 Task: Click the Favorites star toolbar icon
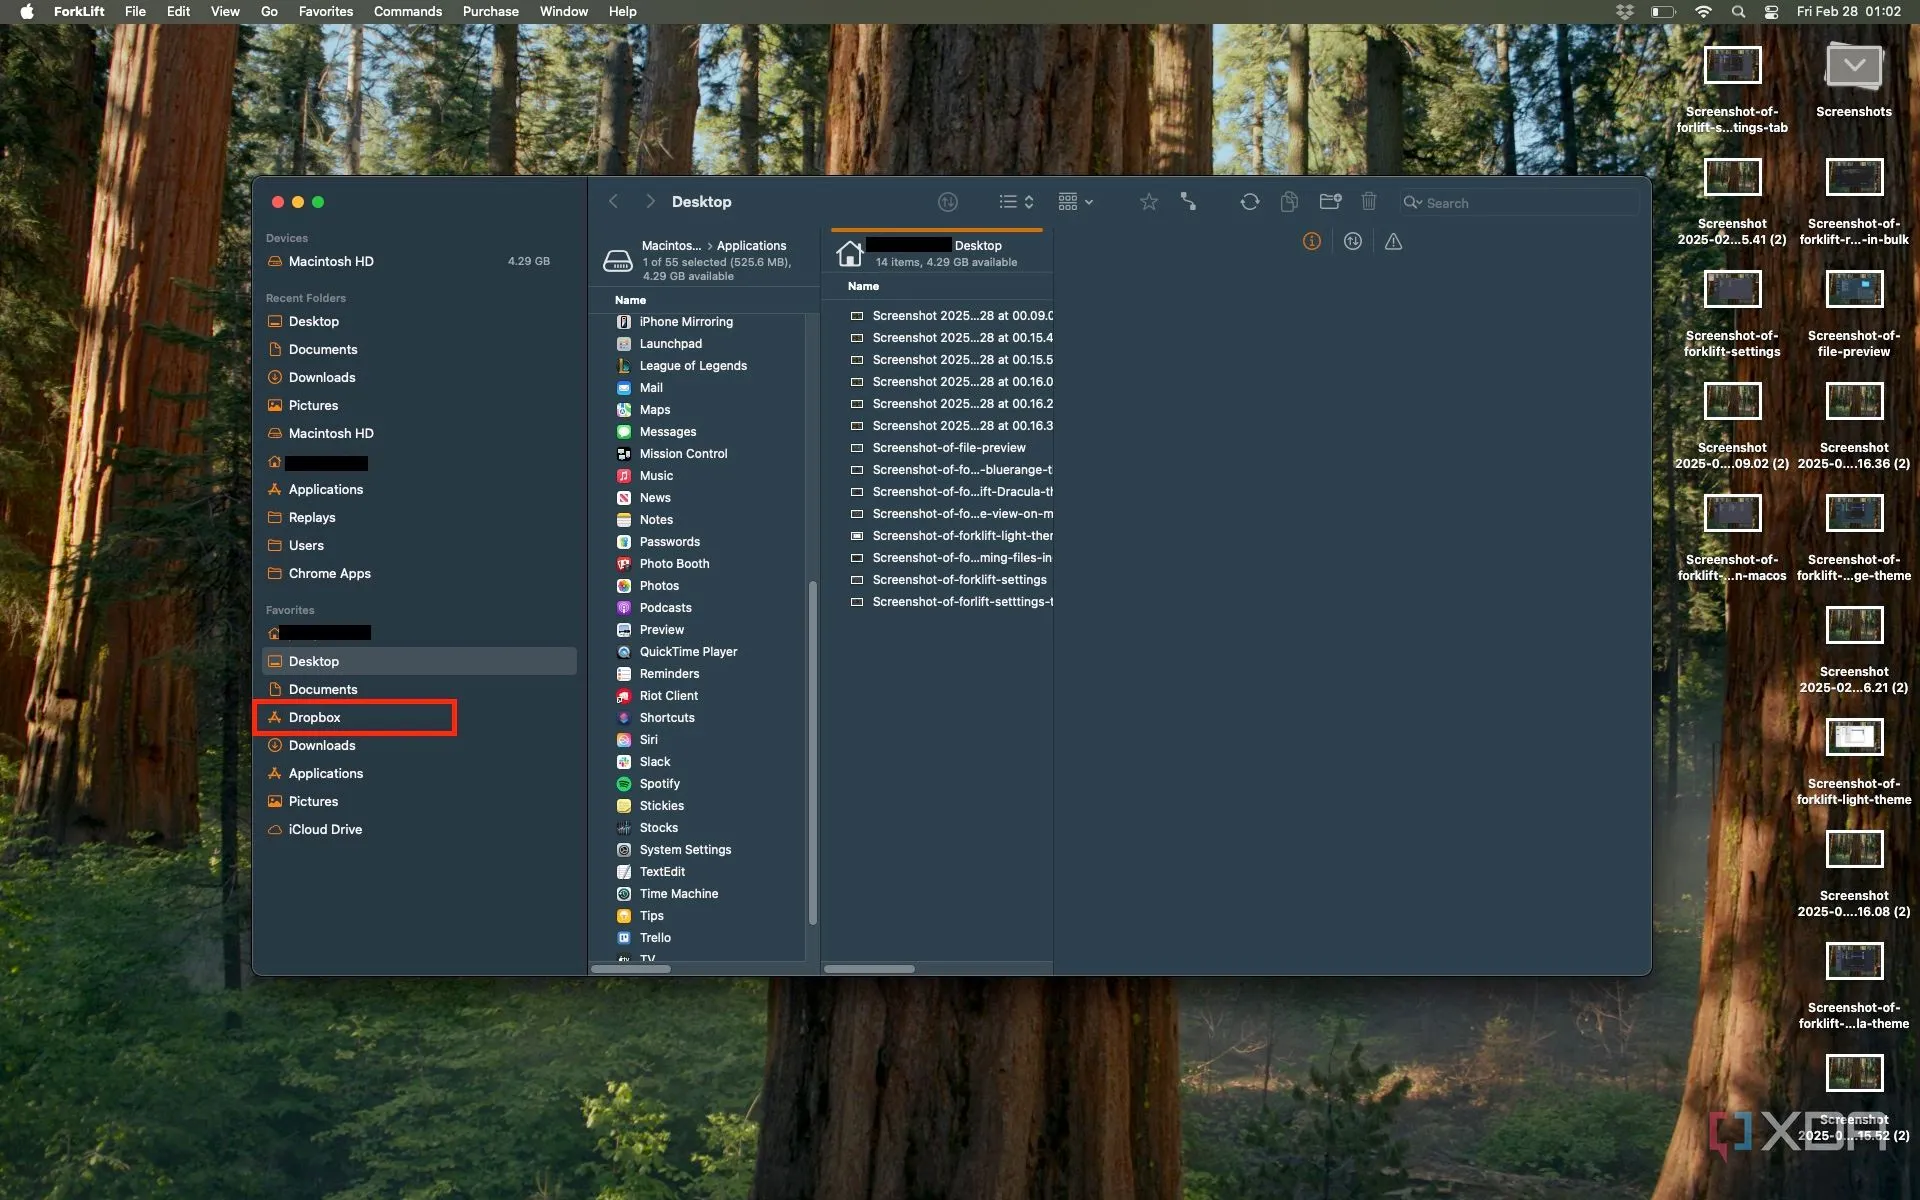(1148, 202)
